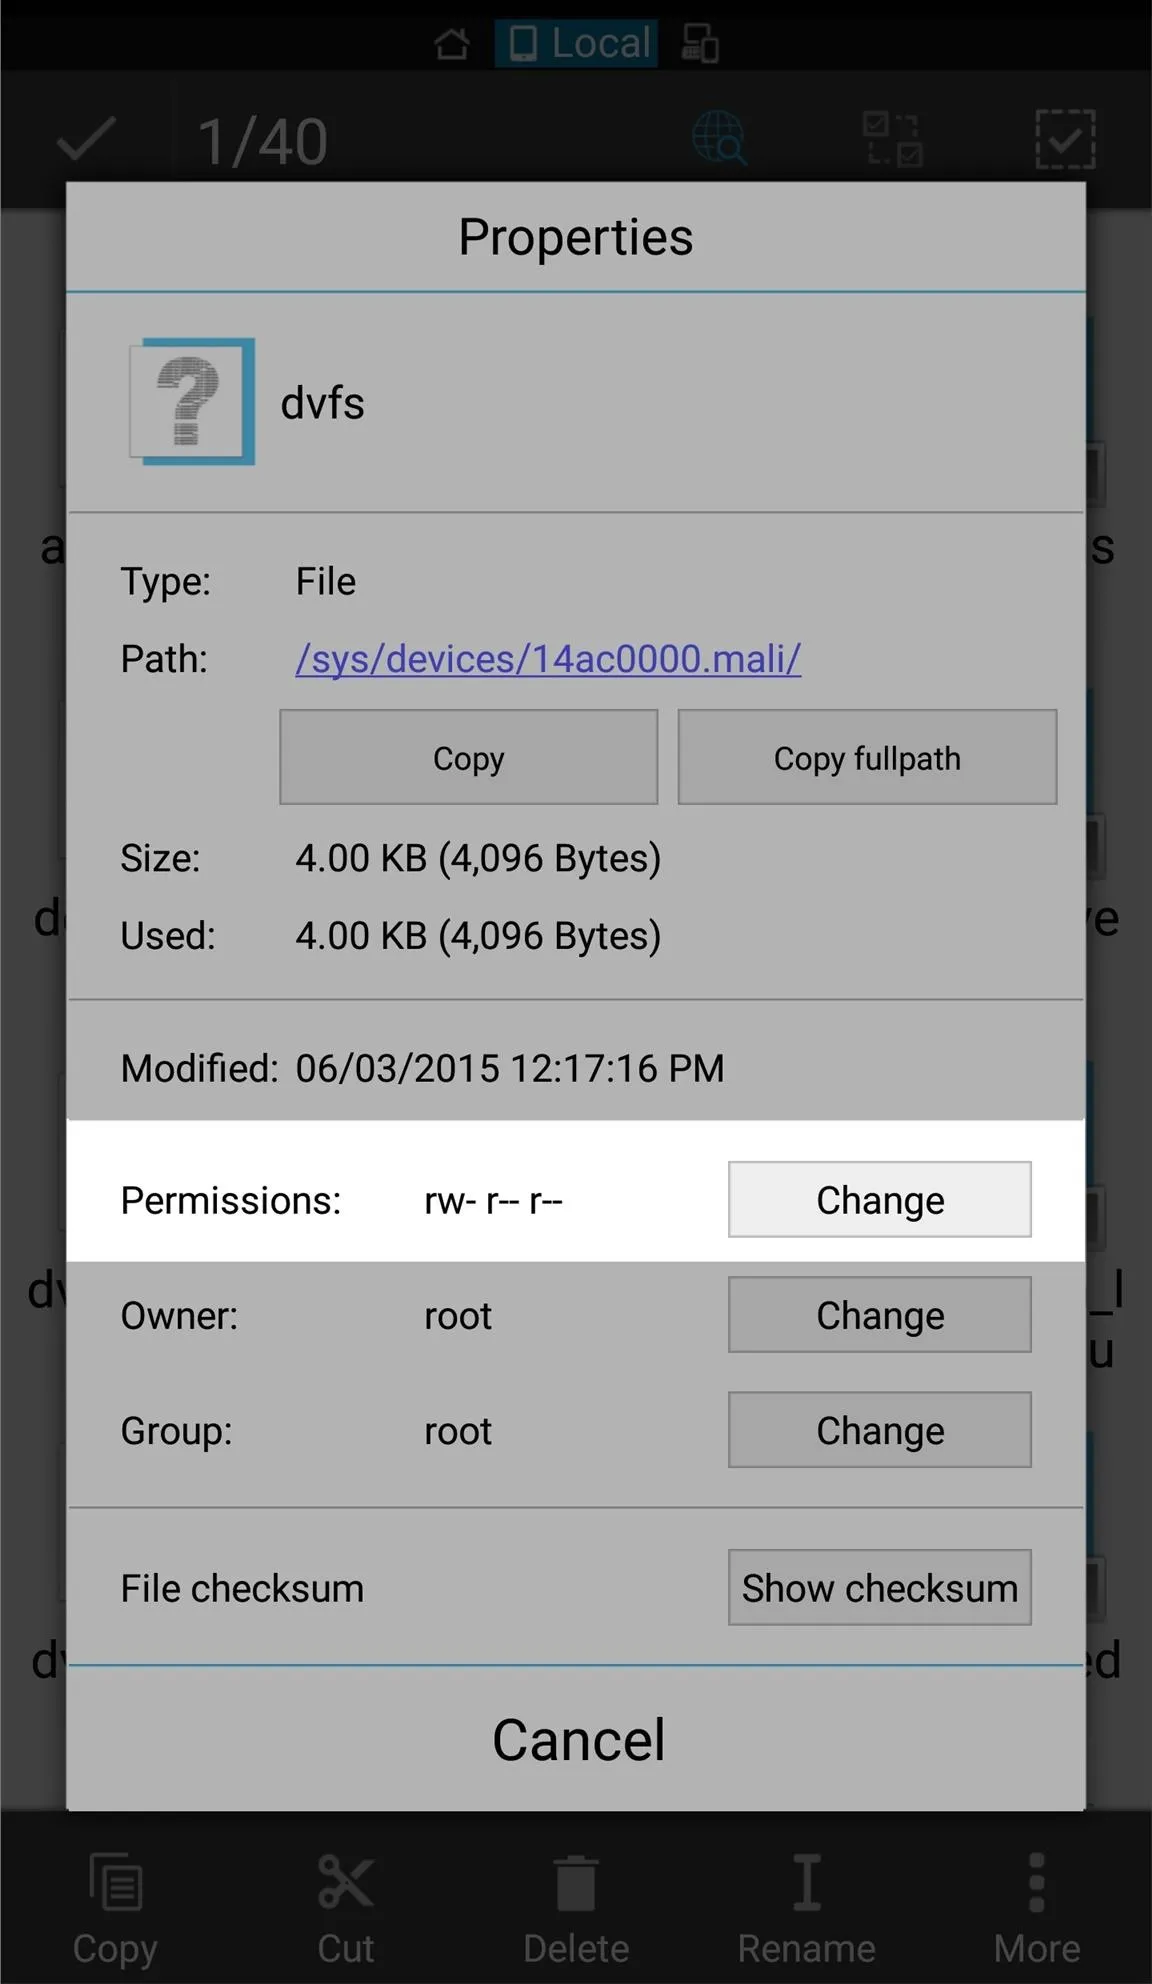Image resolution: width=1152 pixels, height=1984 pixels.
Task: Change the file Permissions
Action: tap(880, 1199)
